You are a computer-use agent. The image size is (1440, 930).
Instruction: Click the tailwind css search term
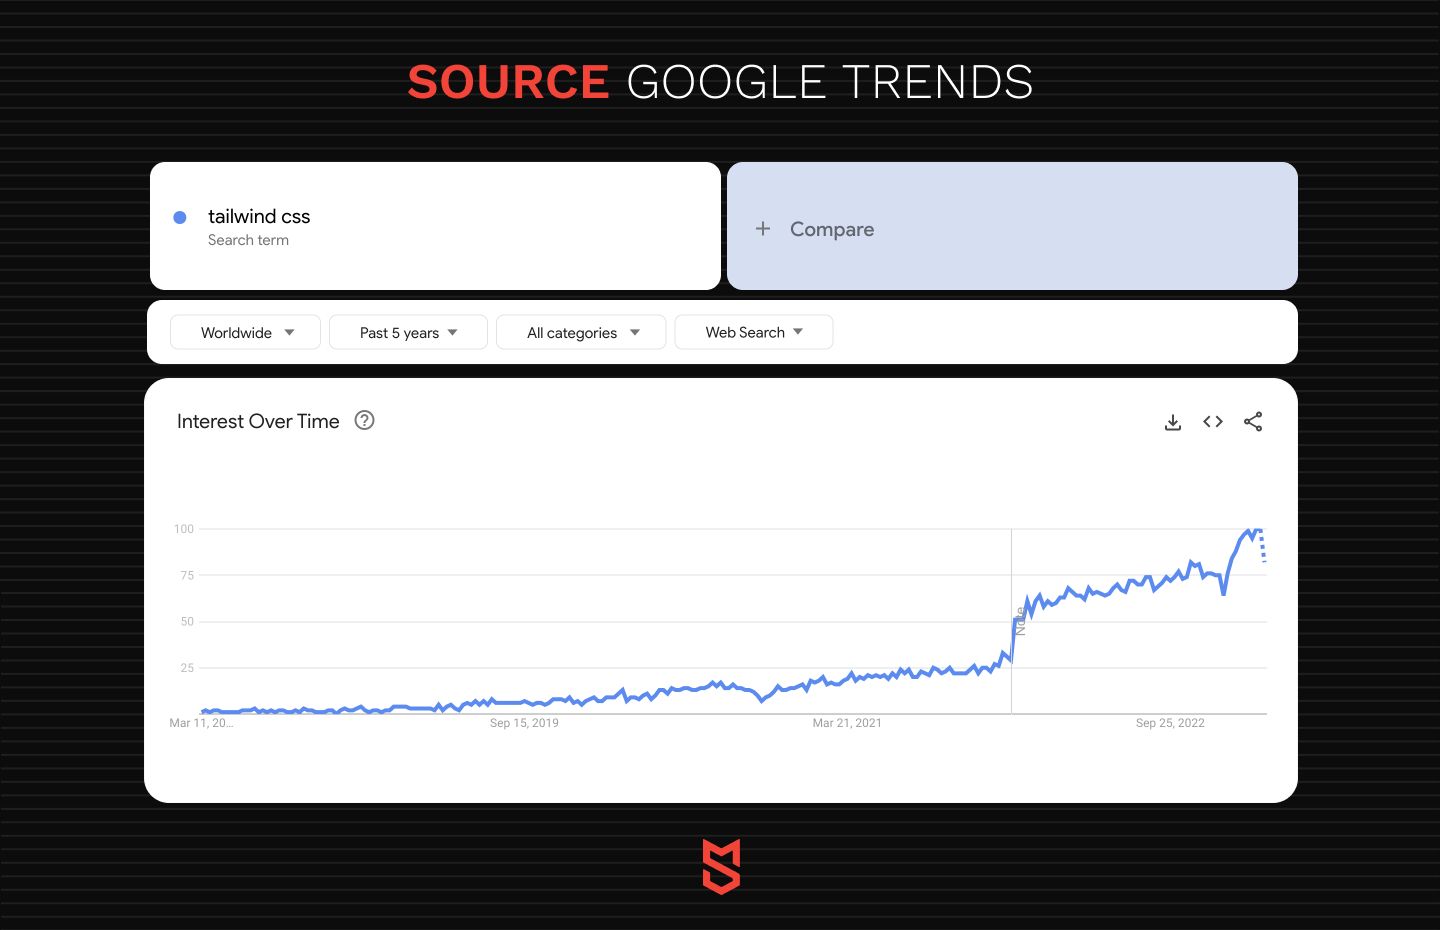pyautogui.click(x=259, y=217)
